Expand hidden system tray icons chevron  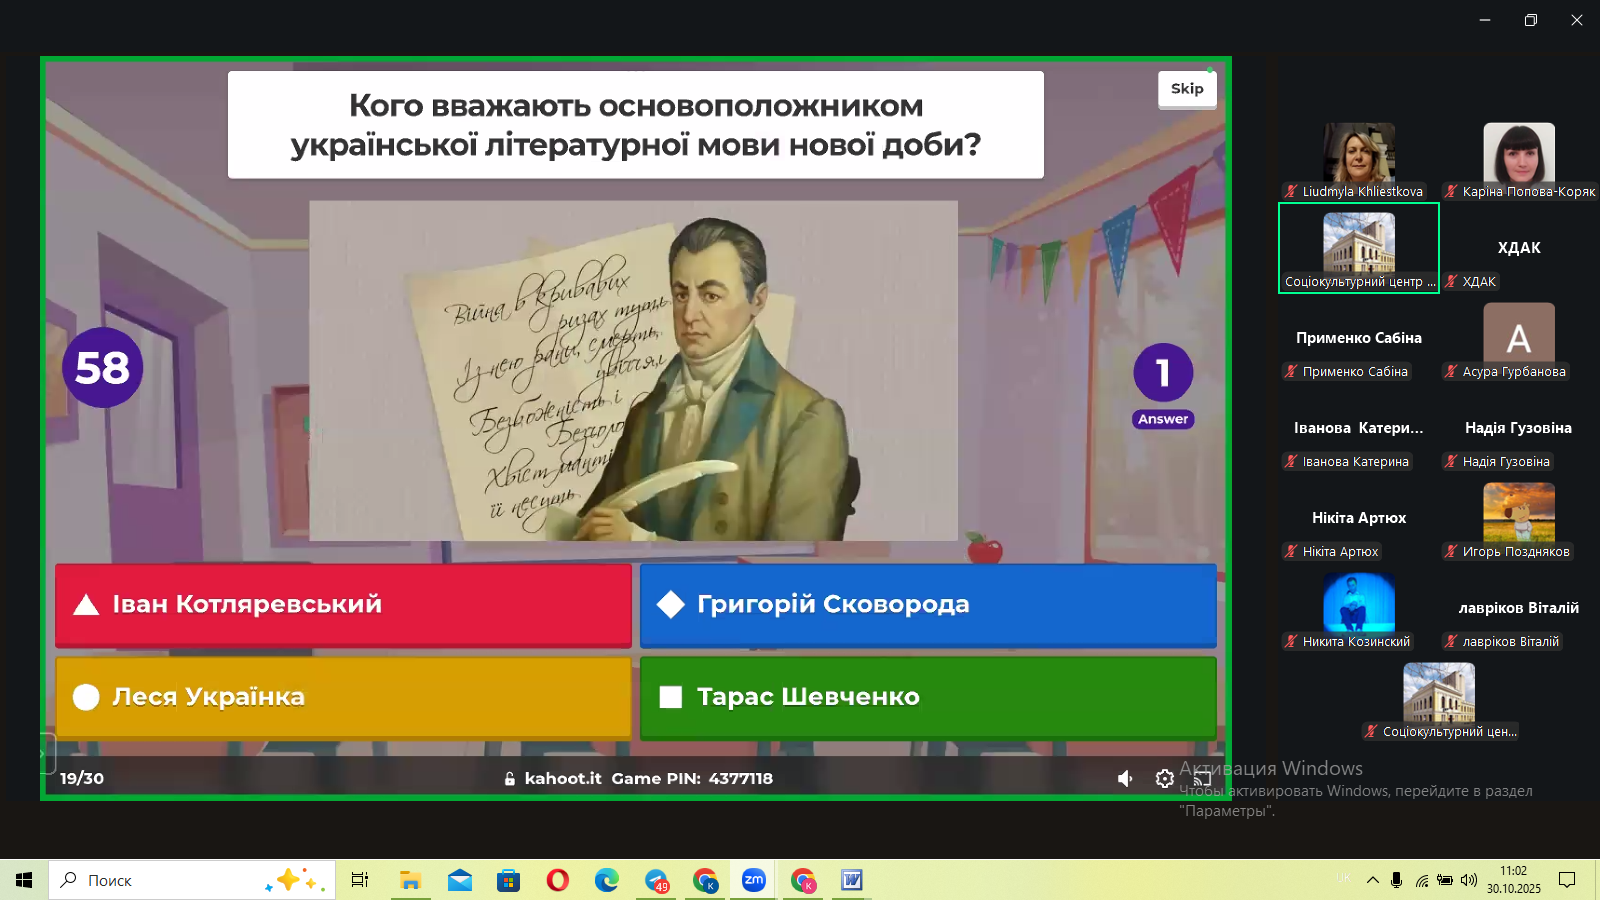1372,880
